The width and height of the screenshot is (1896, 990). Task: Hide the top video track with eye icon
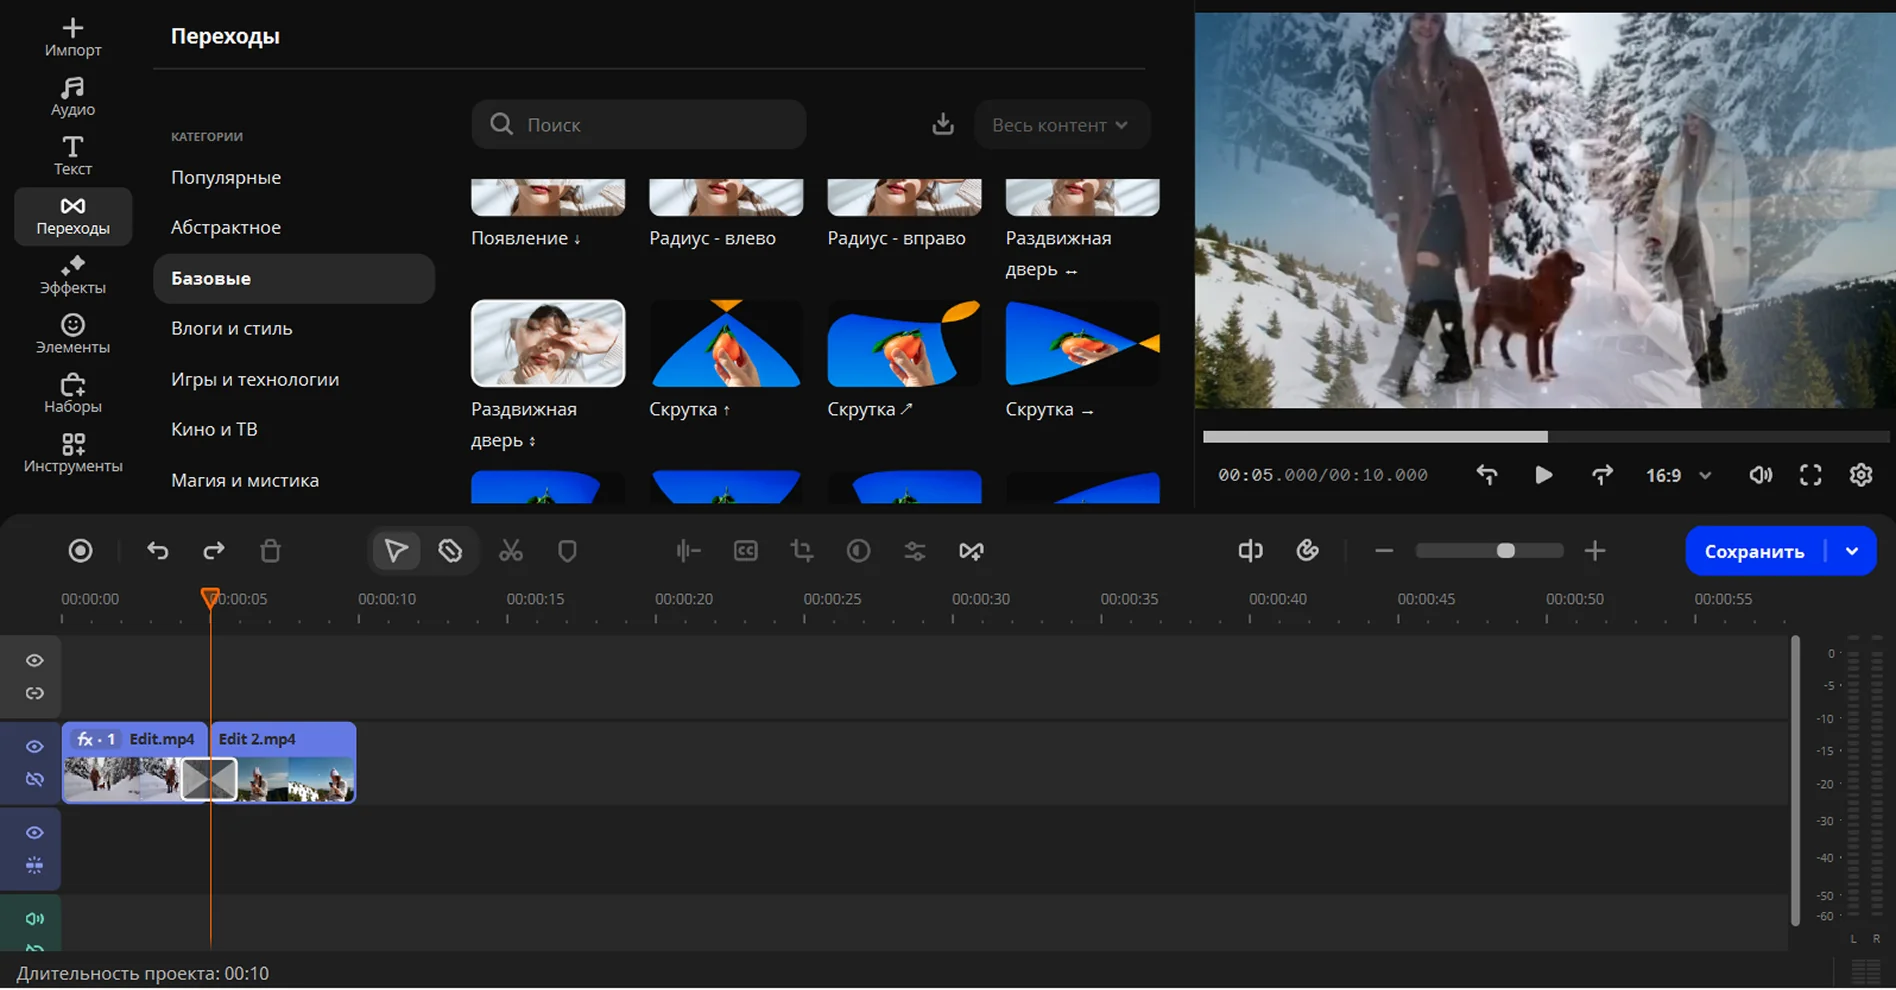click(34, 661)
